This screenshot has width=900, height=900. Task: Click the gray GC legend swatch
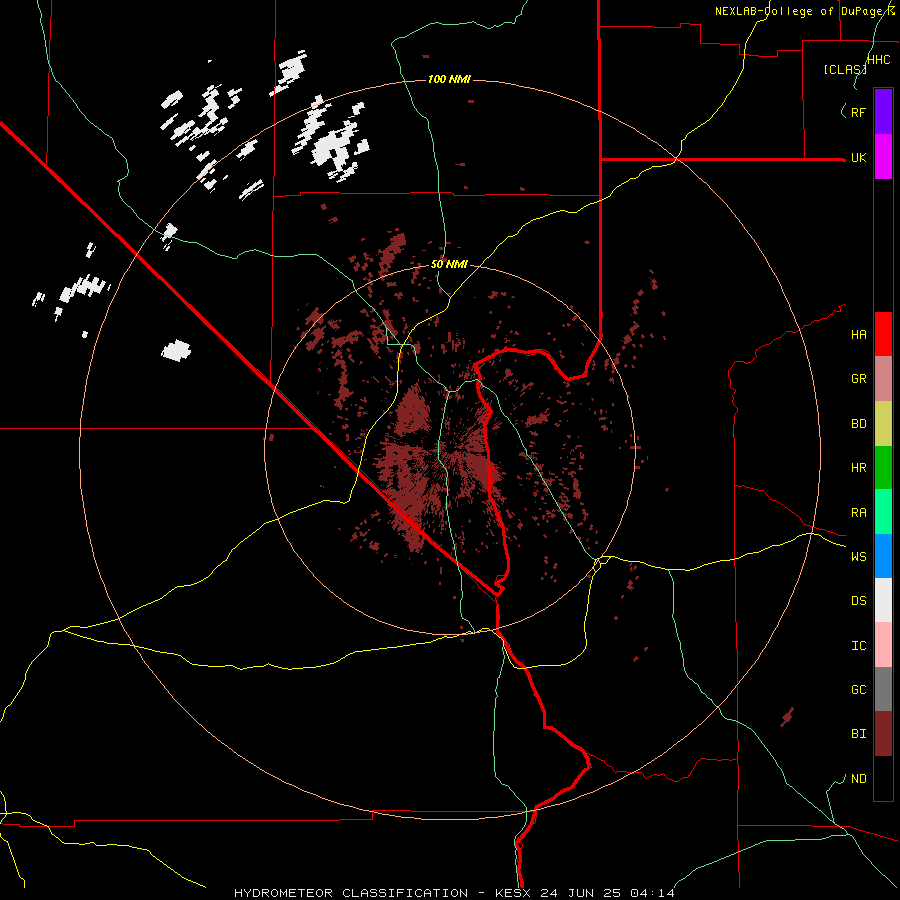tap(883, 689)
